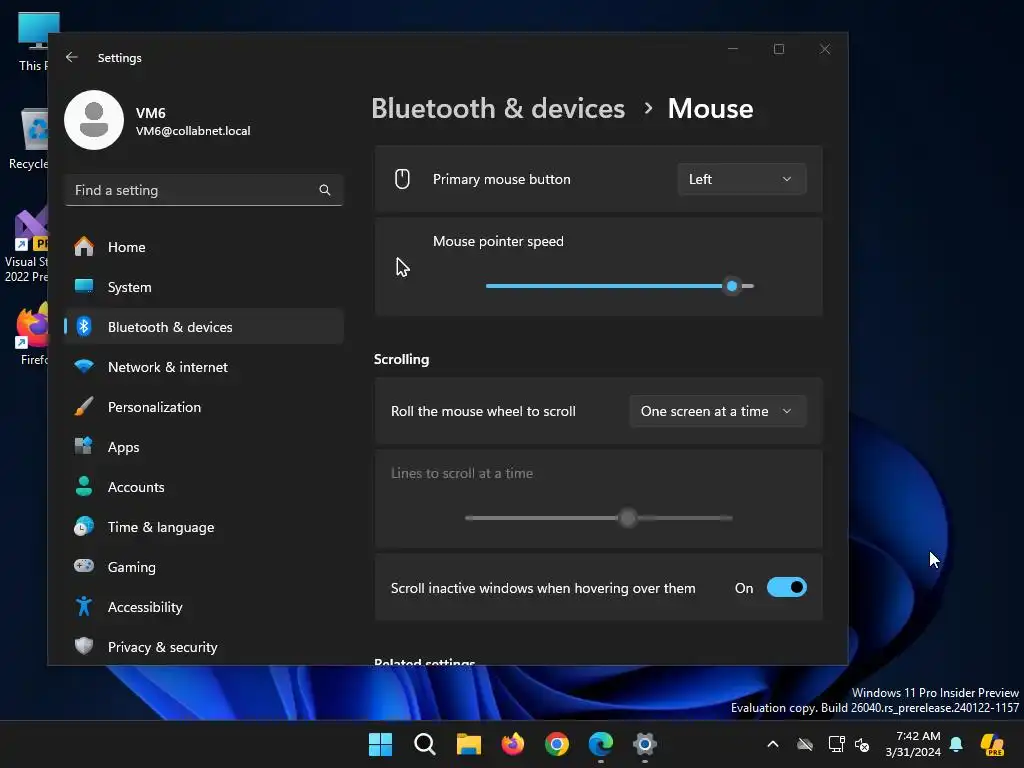Click the Bluetooth & devices breadcrumb link
The height and width of the screenshot is (768, 1024).
498,108
